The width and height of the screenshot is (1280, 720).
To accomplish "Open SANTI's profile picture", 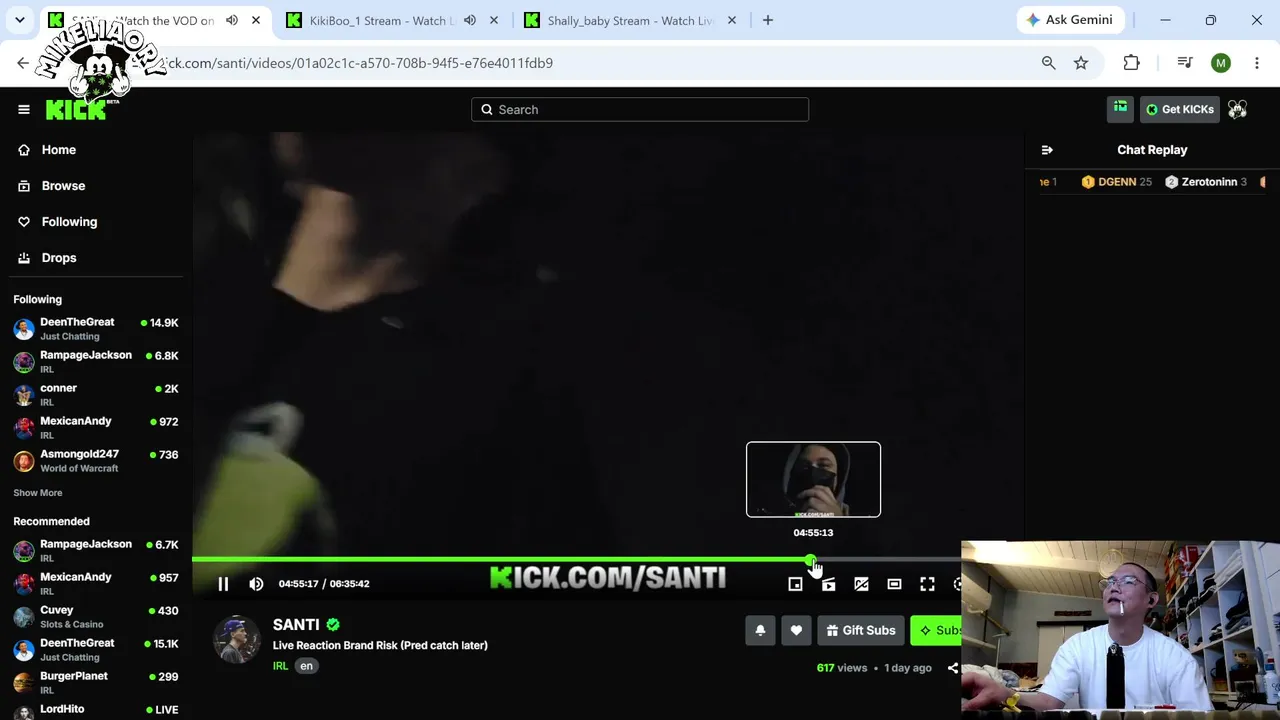I will click(x=237, y=639).
